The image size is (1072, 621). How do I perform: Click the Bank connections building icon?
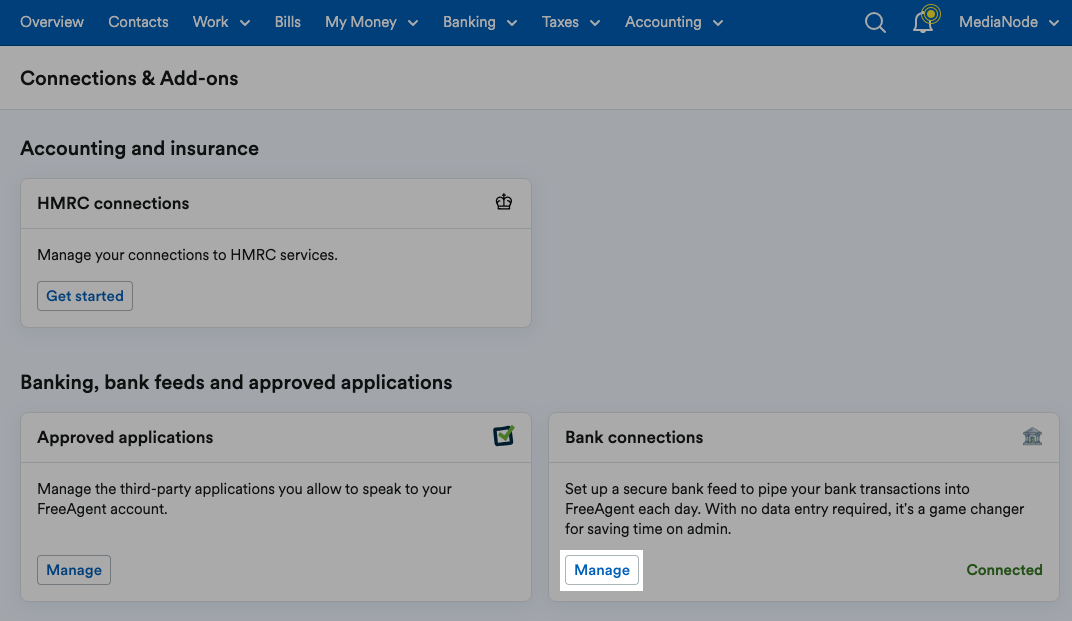[x=1032, y=436]
